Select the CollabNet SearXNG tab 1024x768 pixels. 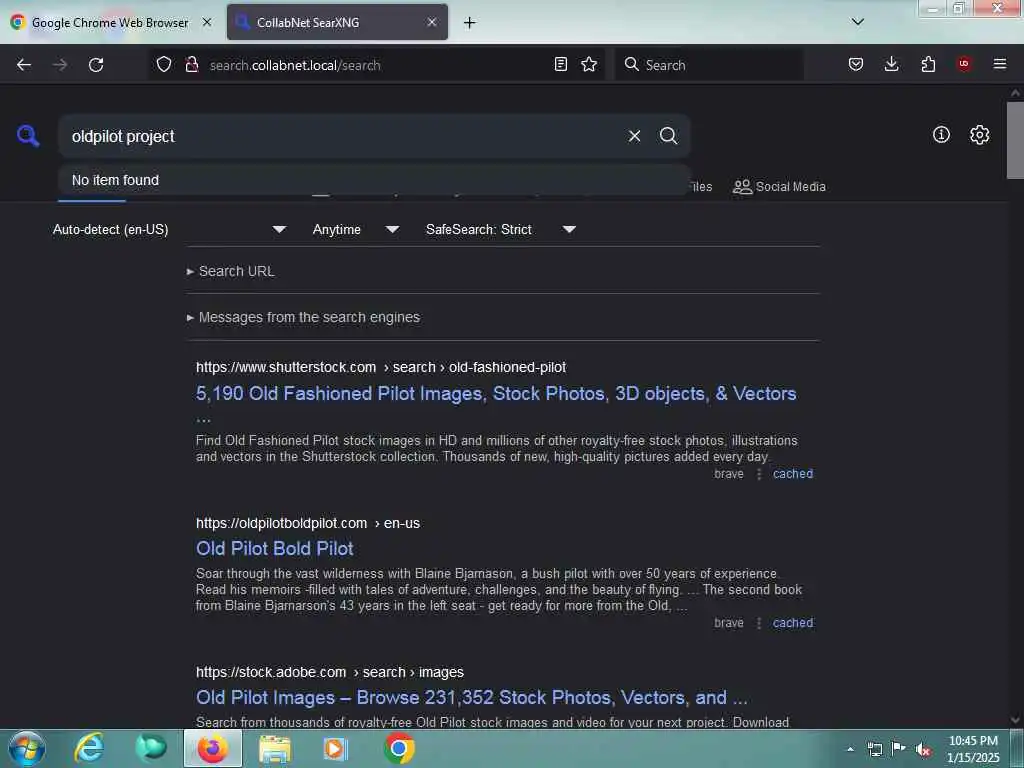(x=337, y=22)
